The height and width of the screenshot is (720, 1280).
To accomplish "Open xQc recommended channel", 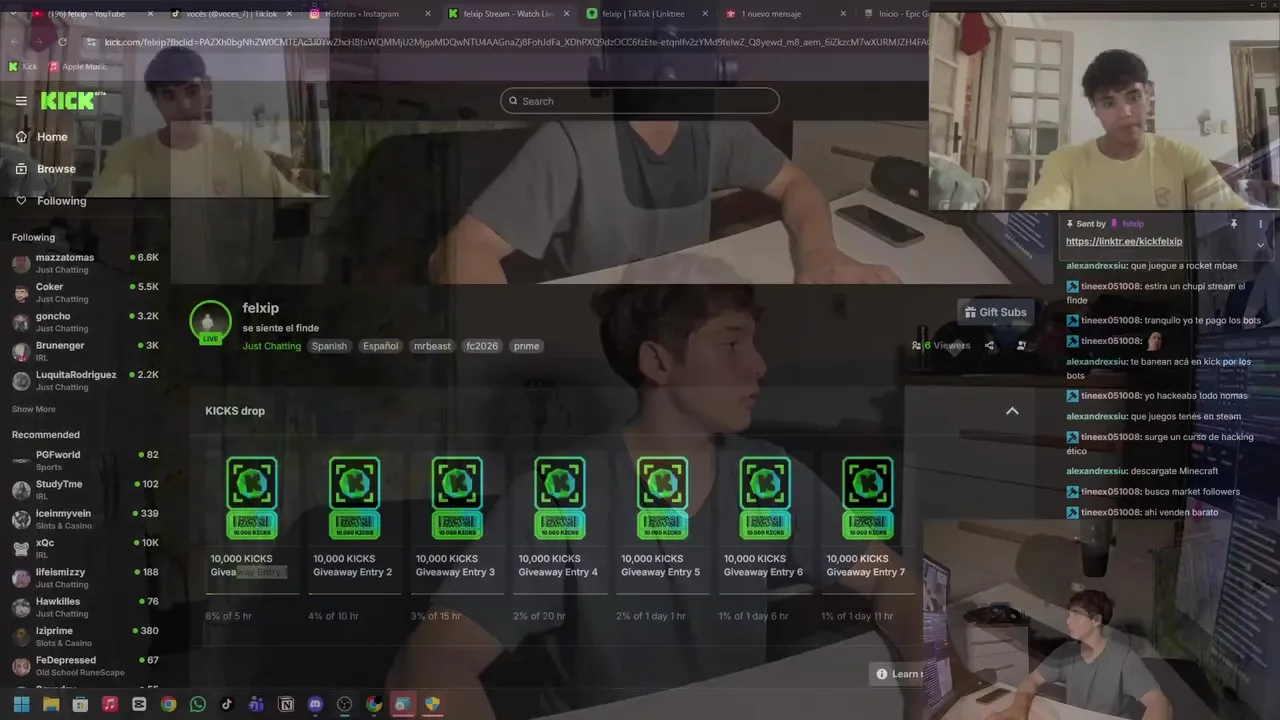I will click(x=85, y=549).
